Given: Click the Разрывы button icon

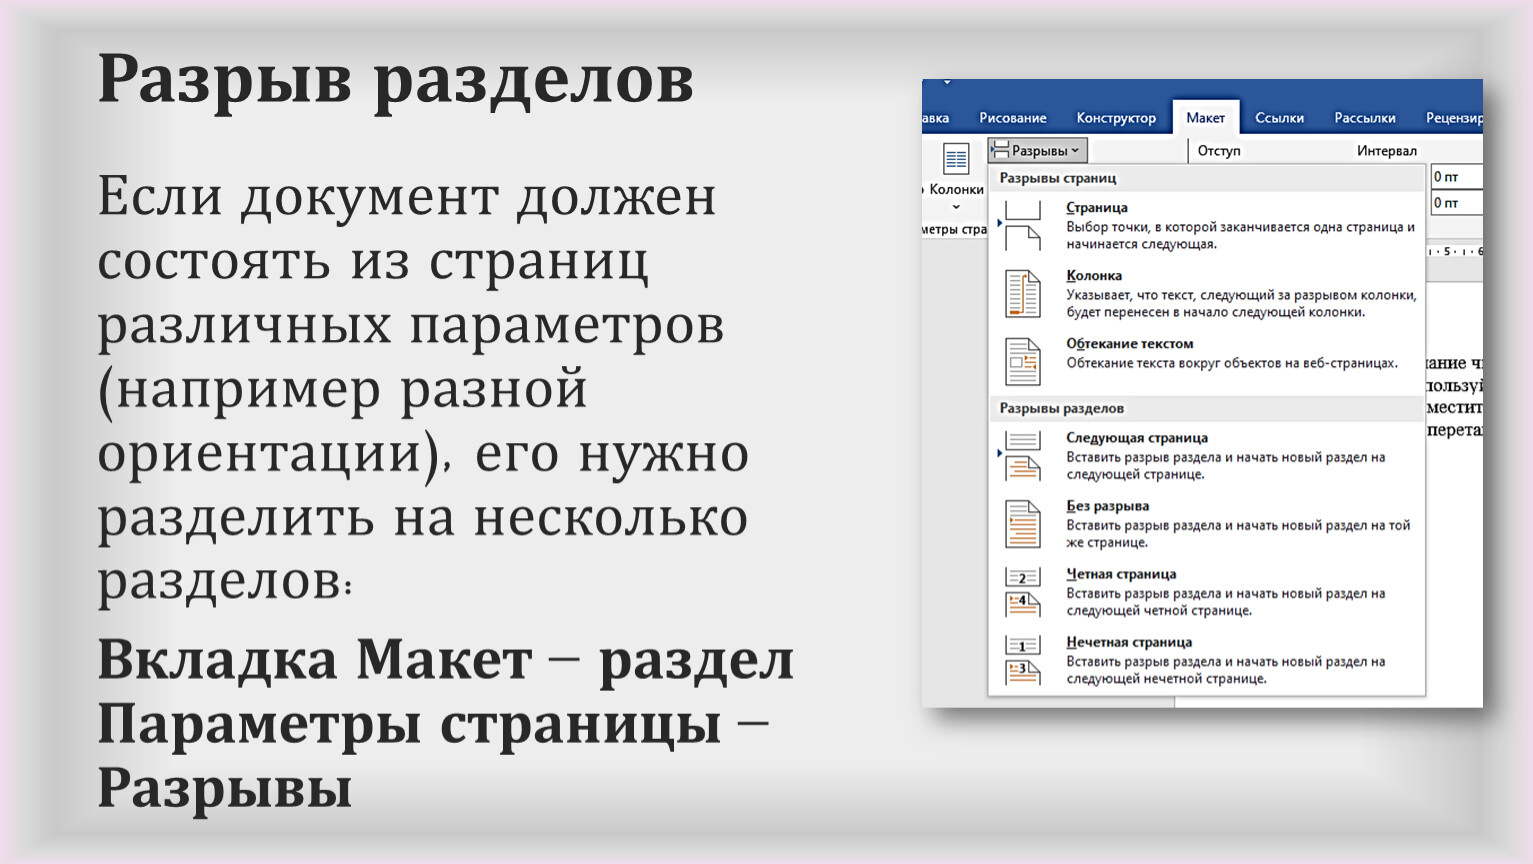Looking at the screenshot, I should pyautogui.click(x=1000, y=150).
